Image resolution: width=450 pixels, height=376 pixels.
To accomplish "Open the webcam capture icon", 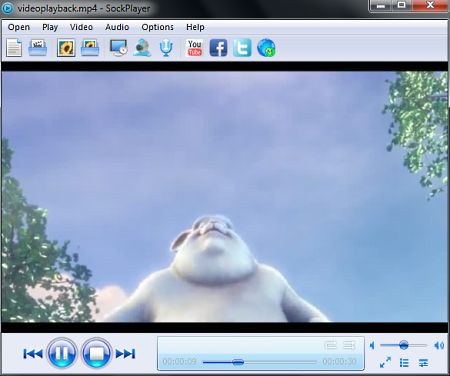I will [x=142, y=48].
